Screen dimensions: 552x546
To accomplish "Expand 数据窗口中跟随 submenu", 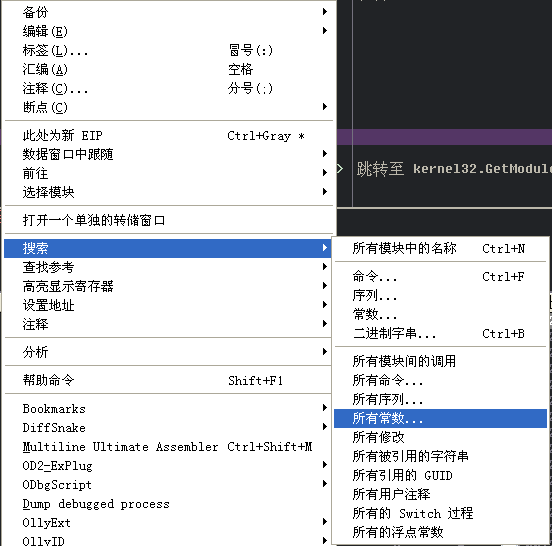I will (168, 154).
